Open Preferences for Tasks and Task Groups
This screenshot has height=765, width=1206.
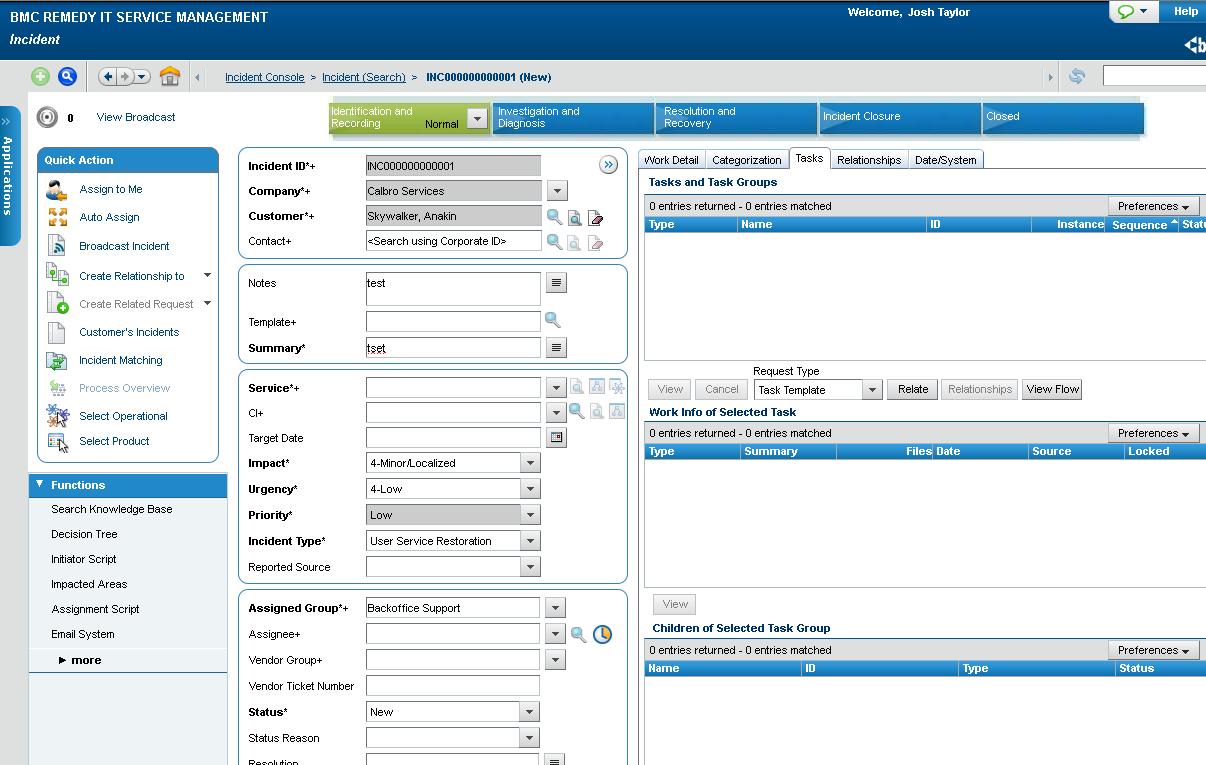pos(1153,206)
